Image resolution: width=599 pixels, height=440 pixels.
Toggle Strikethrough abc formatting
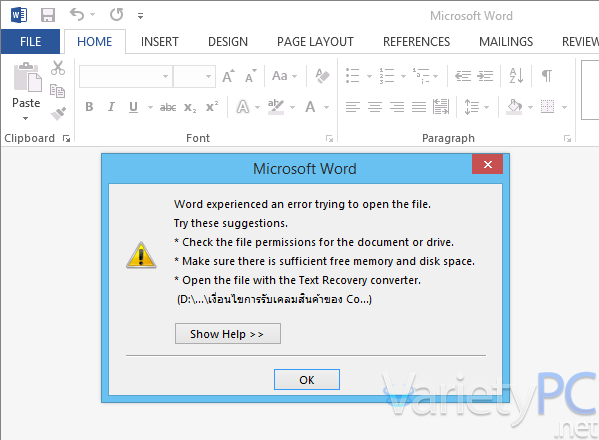[168, 107]
